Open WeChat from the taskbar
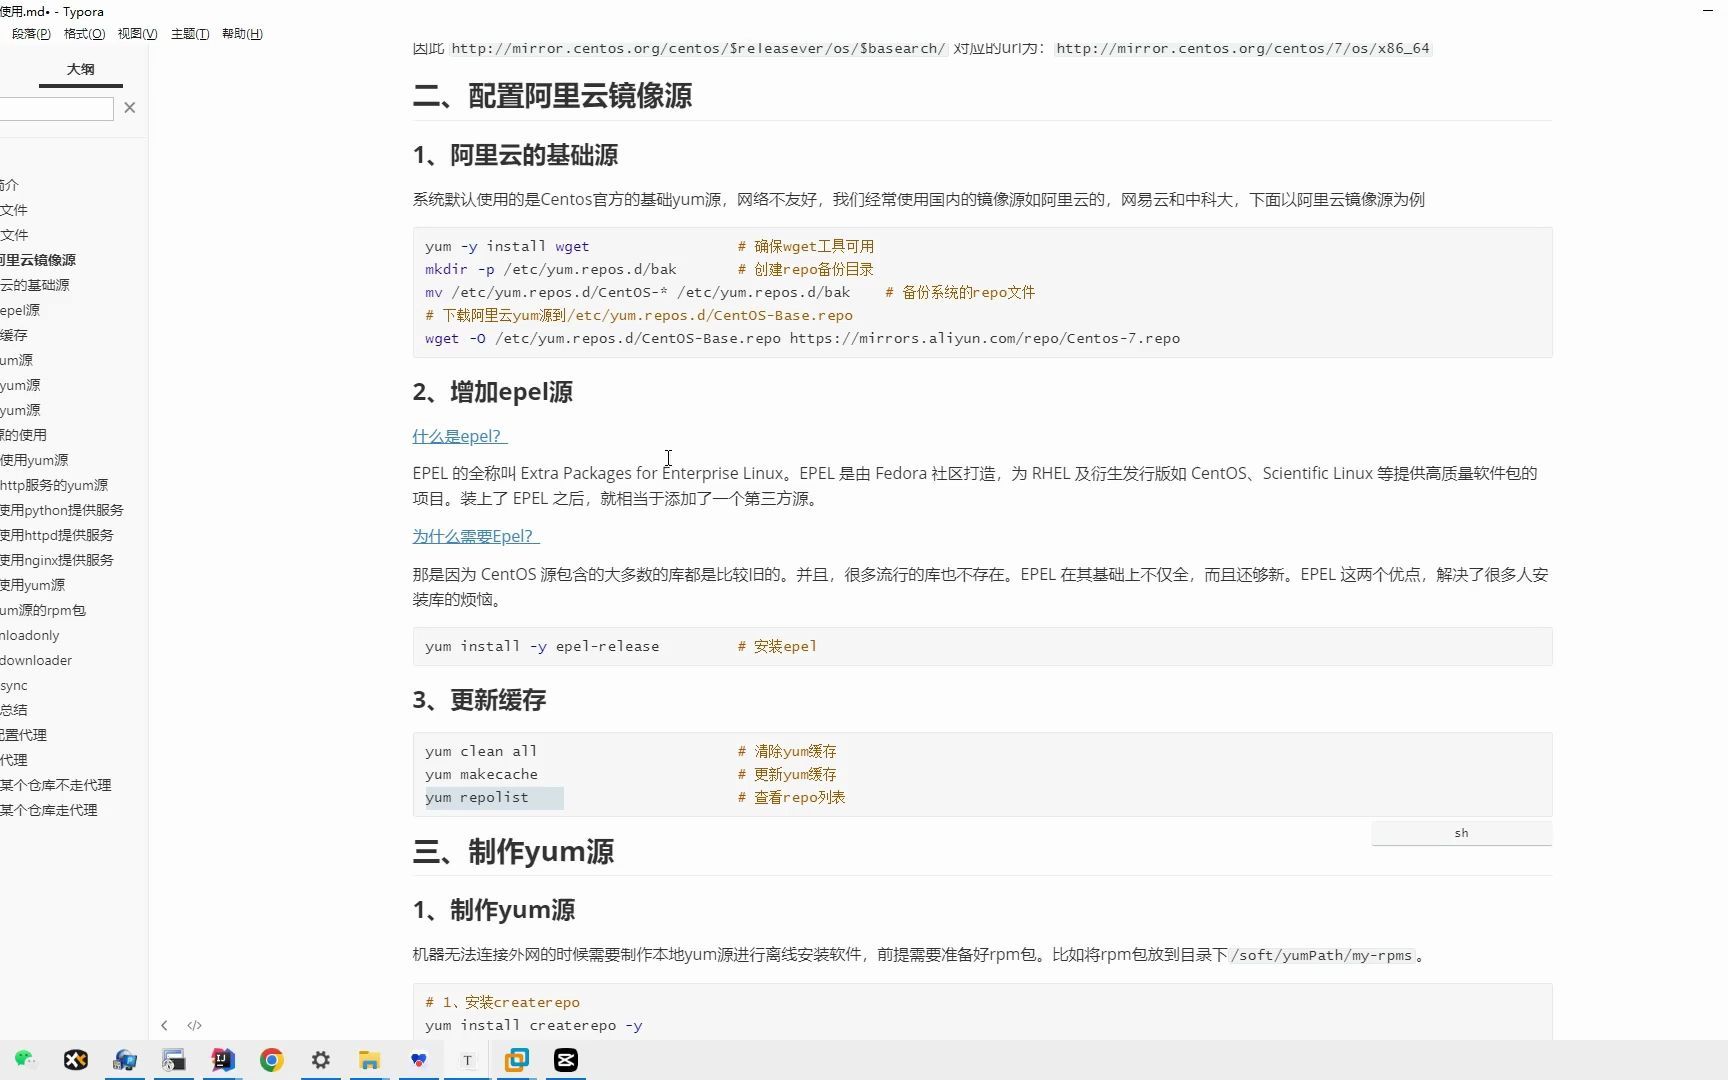The image size is (1728, 1080). pos(25,1060)
